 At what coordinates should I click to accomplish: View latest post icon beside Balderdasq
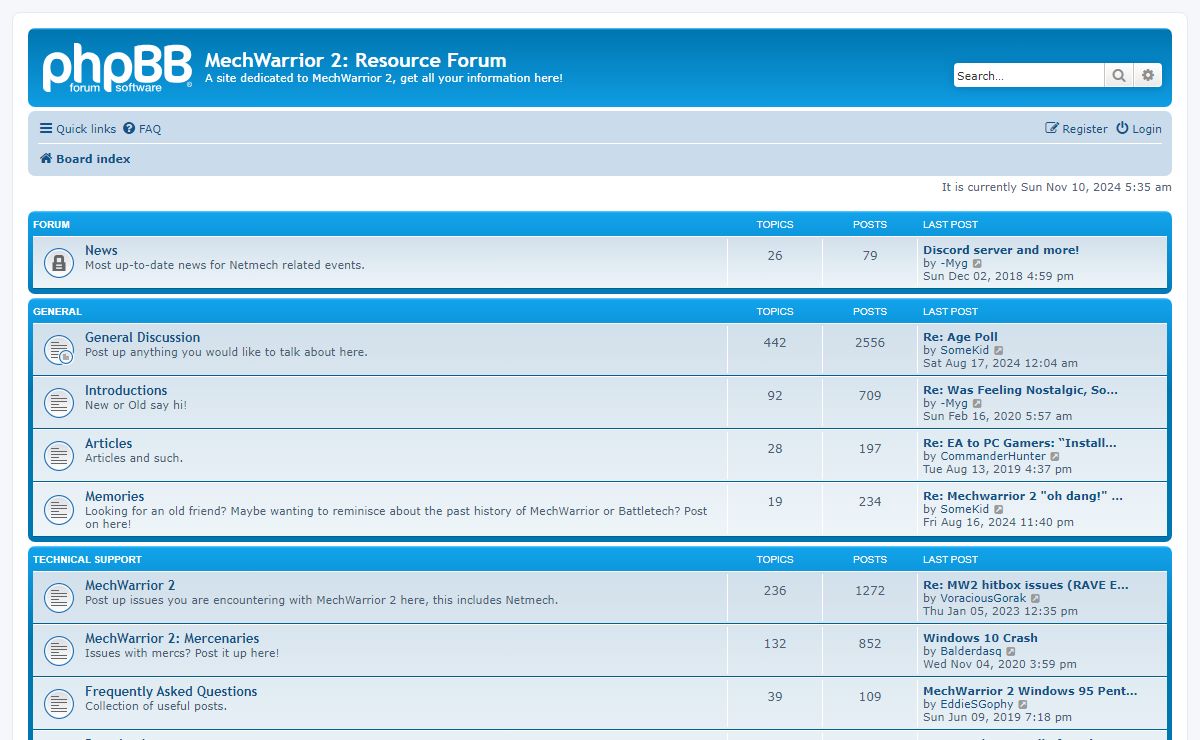click(x=1011, y=652)
